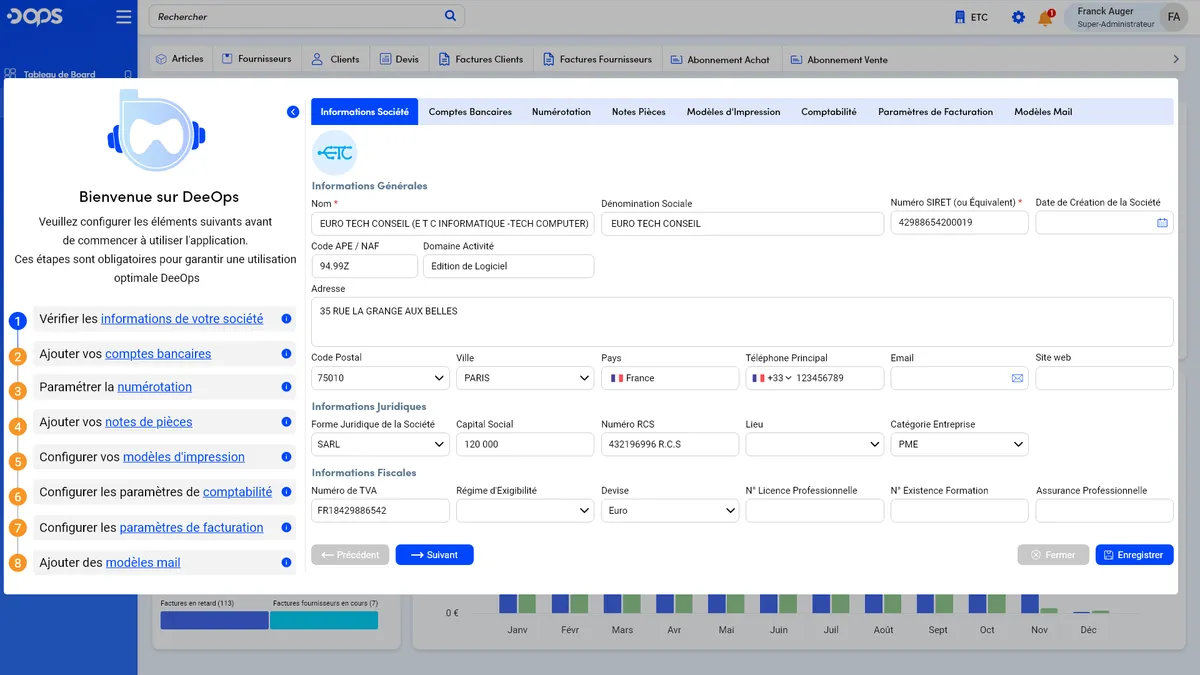Follow the modèles d'impression link

184,457
